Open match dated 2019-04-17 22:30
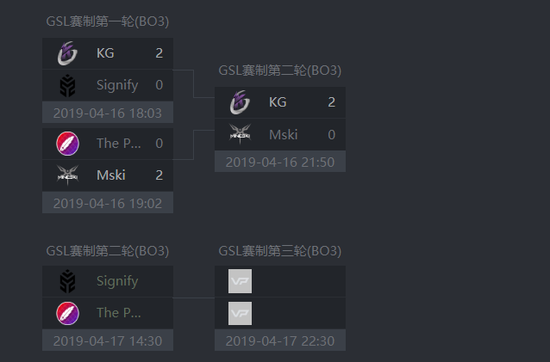 point(280,340)
